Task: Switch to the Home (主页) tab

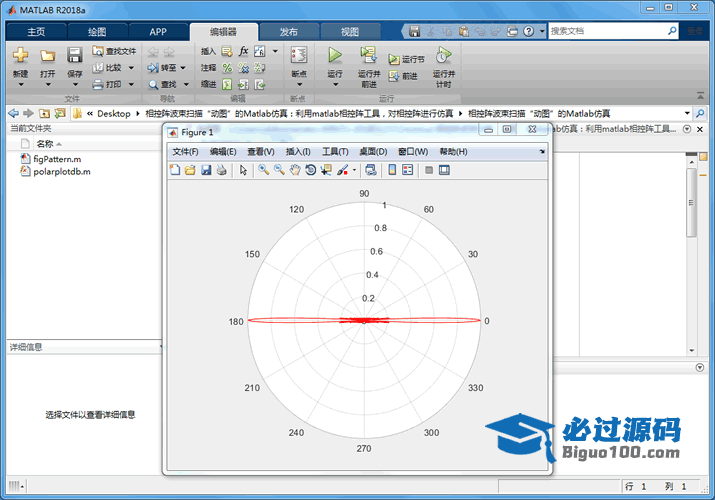Action: click(x=36, y=31)
